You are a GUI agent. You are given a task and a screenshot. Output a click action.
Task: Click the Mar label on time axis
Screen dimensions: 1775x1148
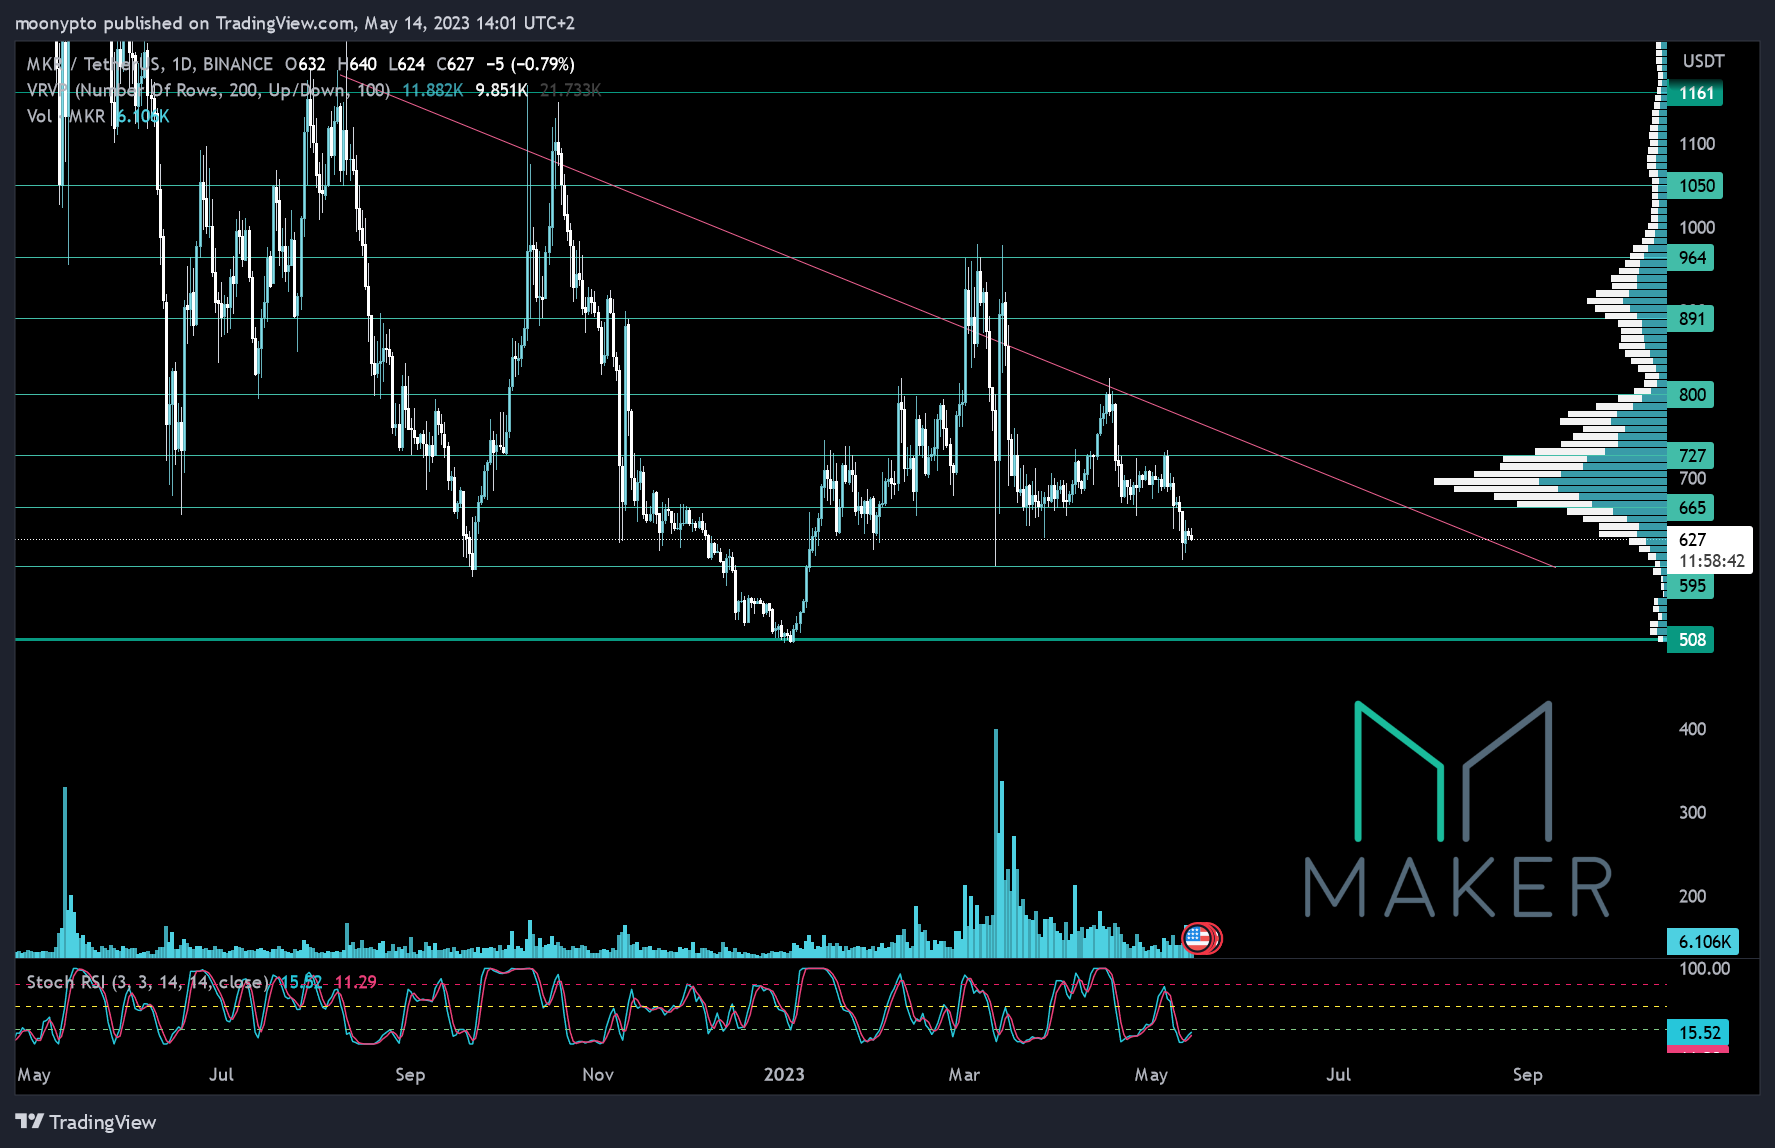[x=964, y=1075]
